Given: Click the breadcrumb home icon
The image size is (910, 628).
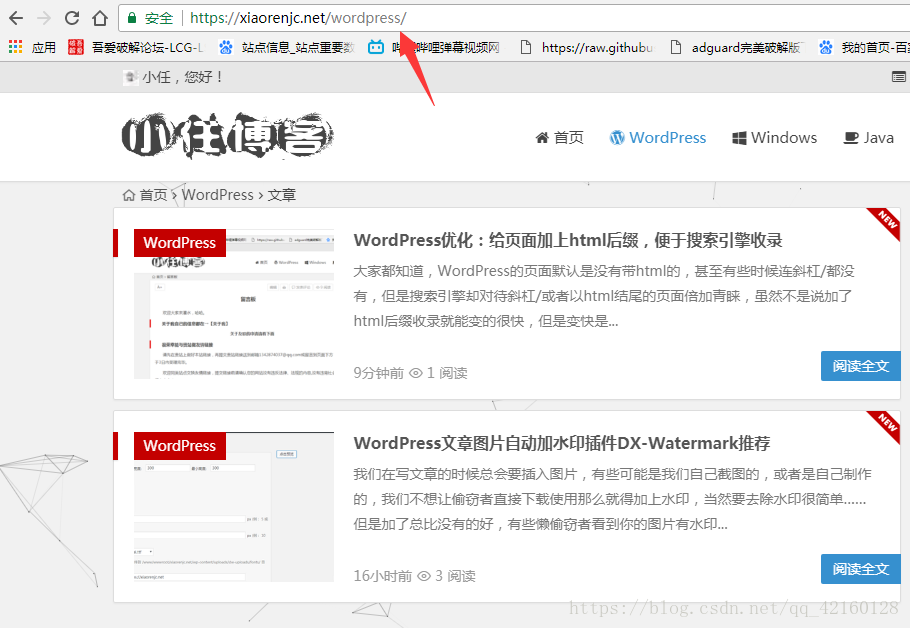Looking at the screenshot, I should click(x=129, y=195).
